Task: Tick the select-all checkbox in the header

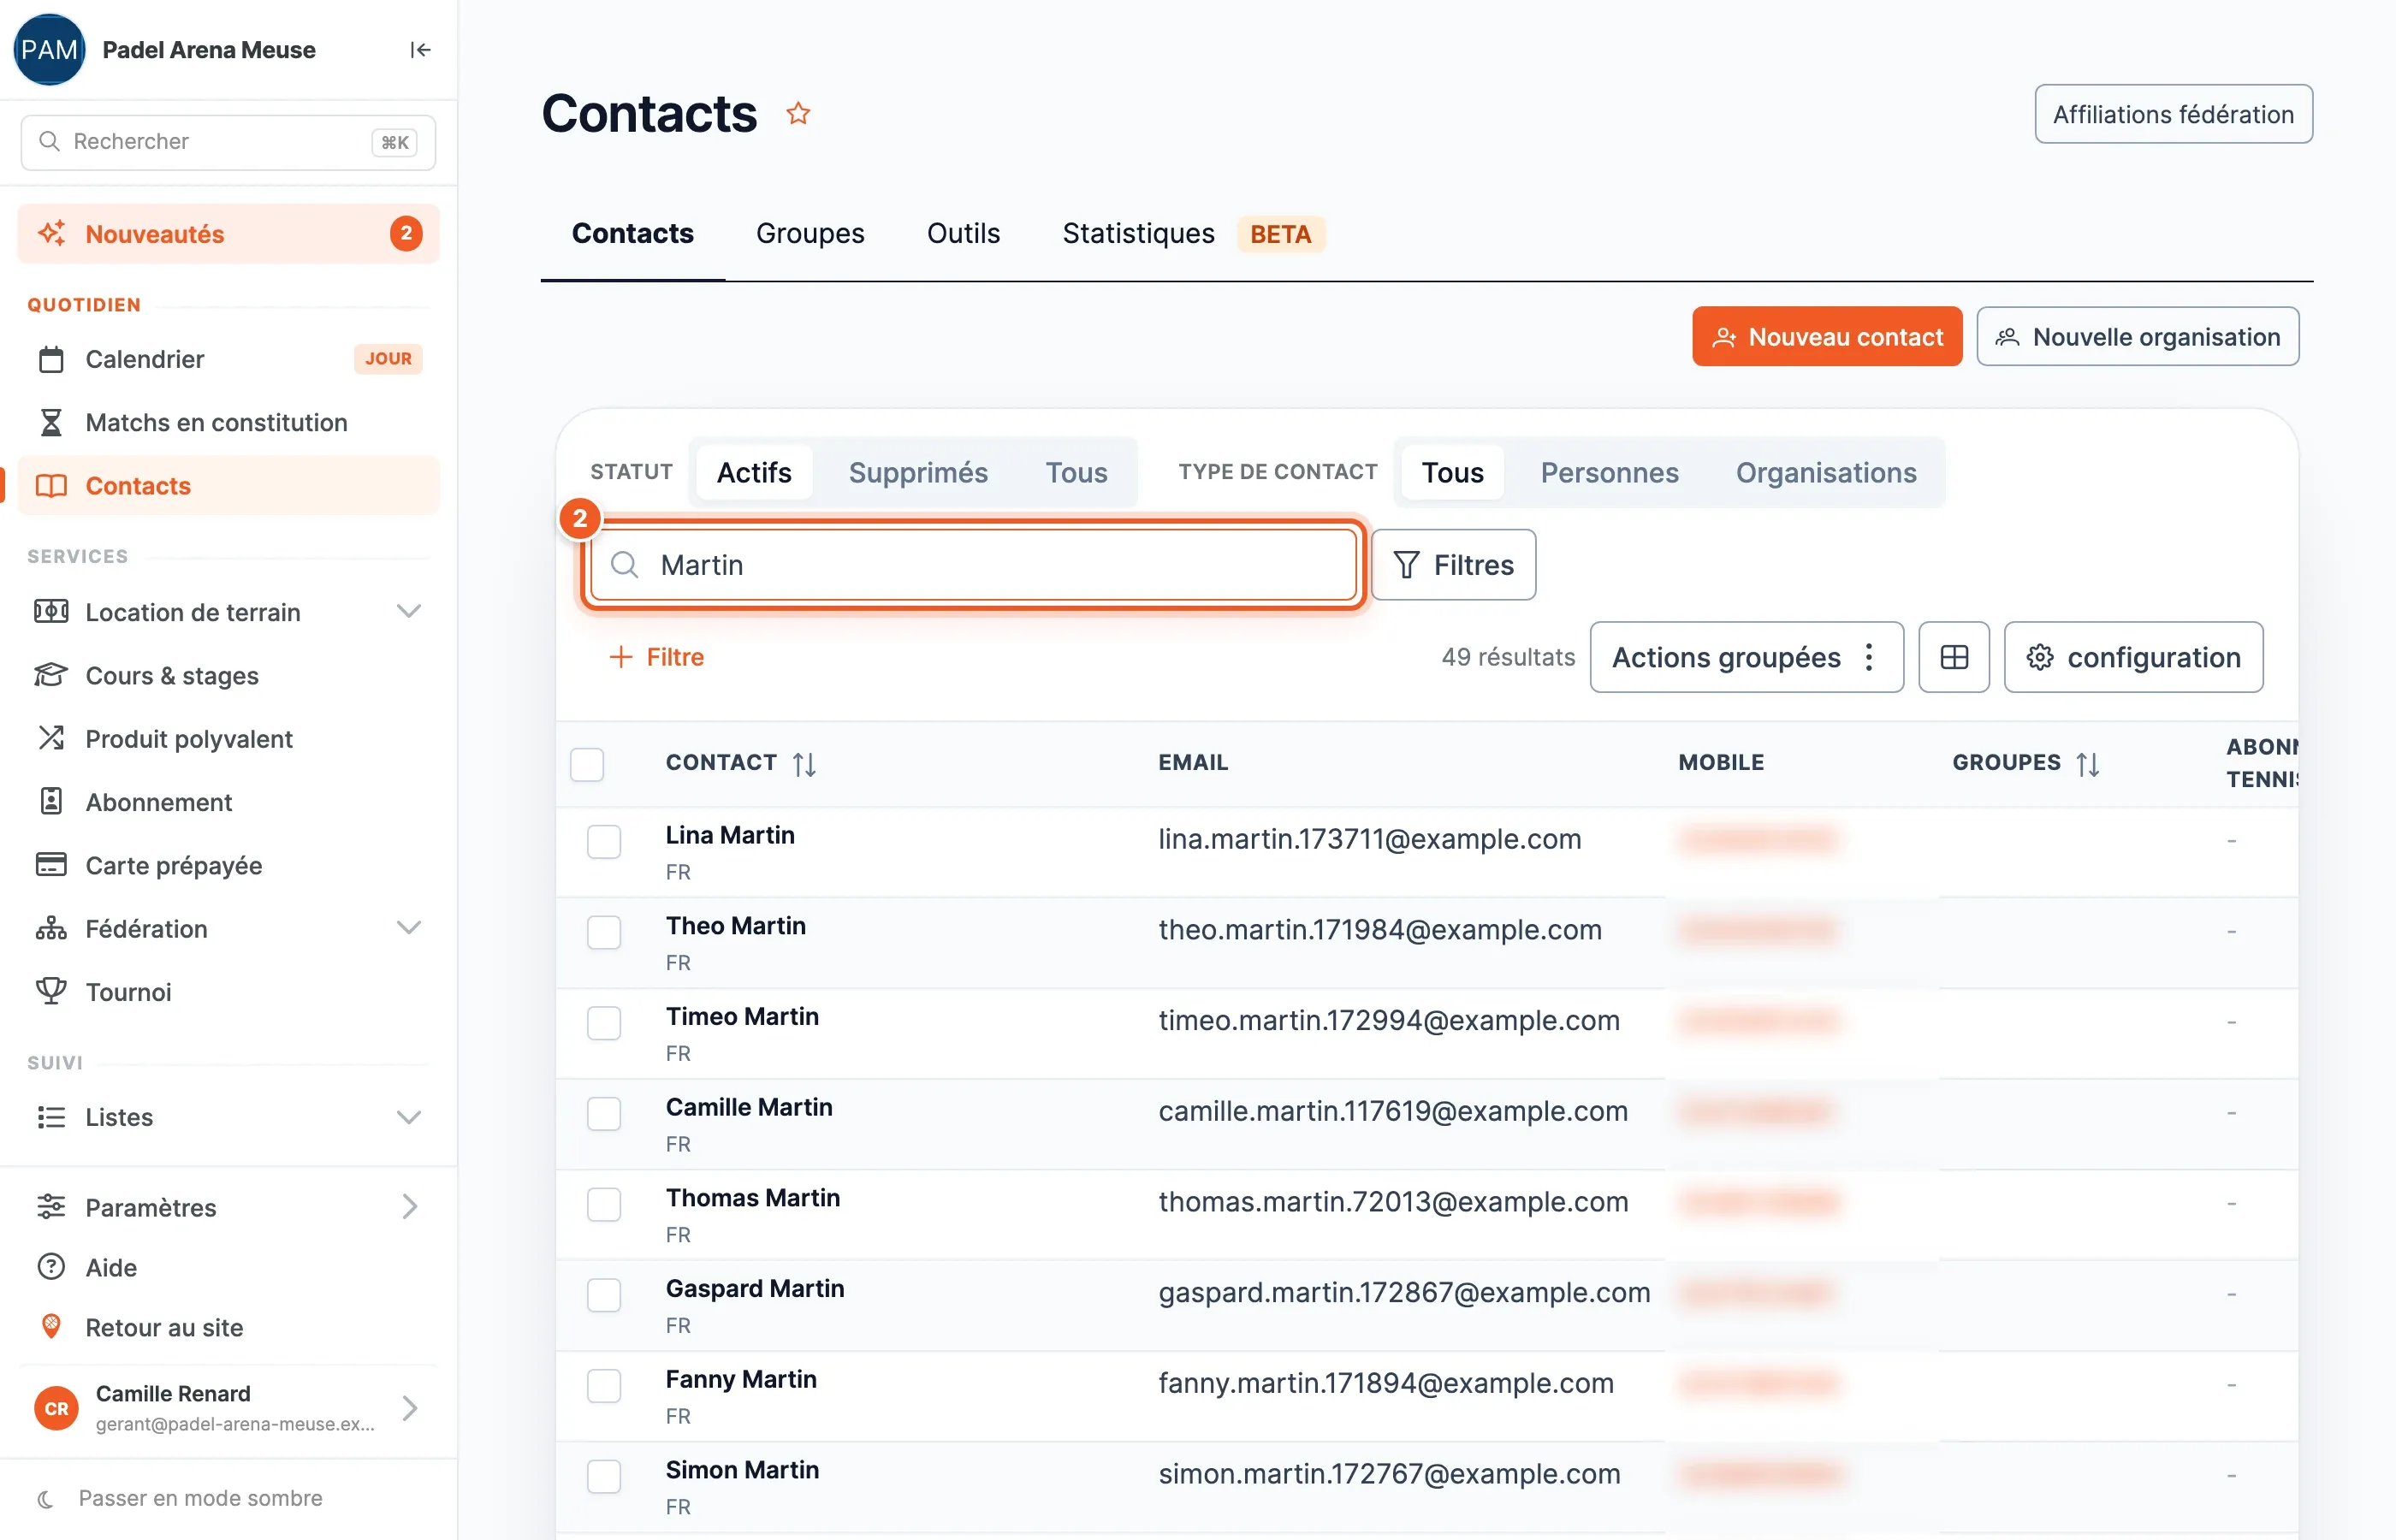Action: pyautogui.click(x=587, y=764)
